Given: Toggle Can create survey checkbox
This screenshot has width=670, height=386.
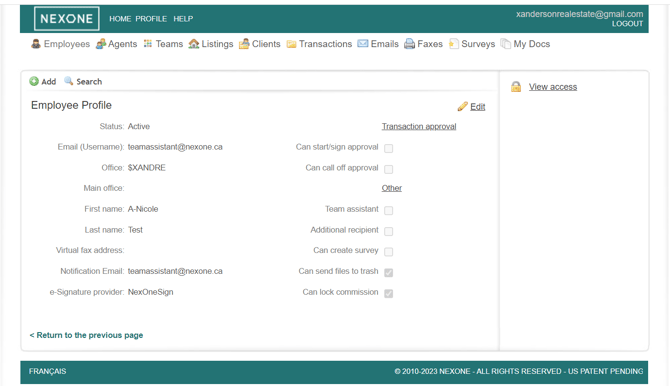Looking at the screenshot, I should click(388, 252).
